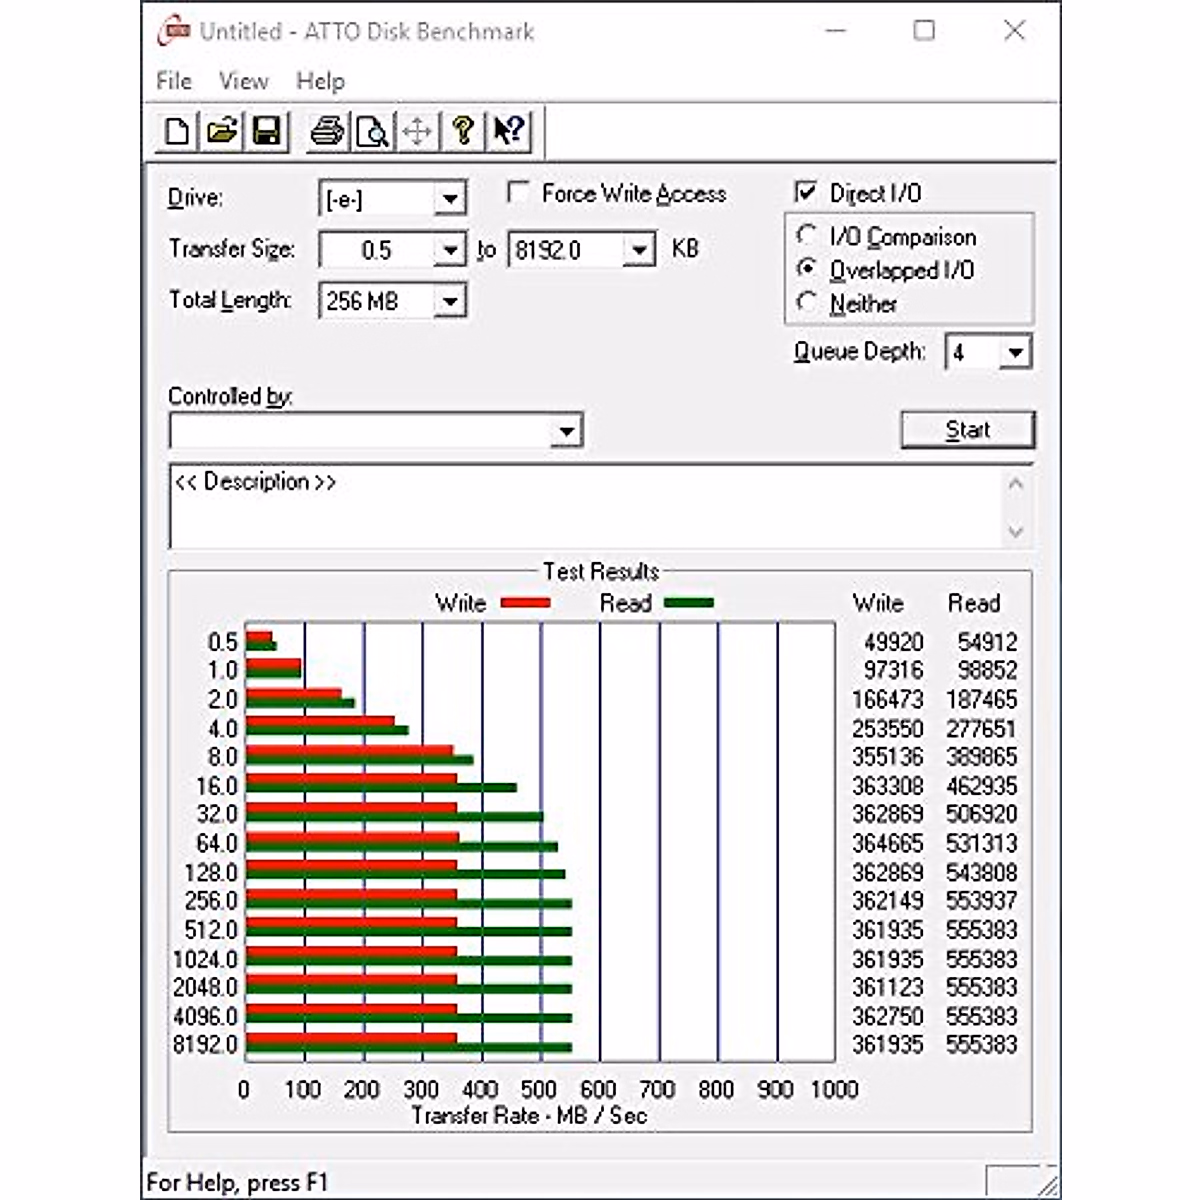The width and height of the screenshot is (1200, 1200).
Task: Activate the context help arrow-question icon
Action: (x=508, y=131)
